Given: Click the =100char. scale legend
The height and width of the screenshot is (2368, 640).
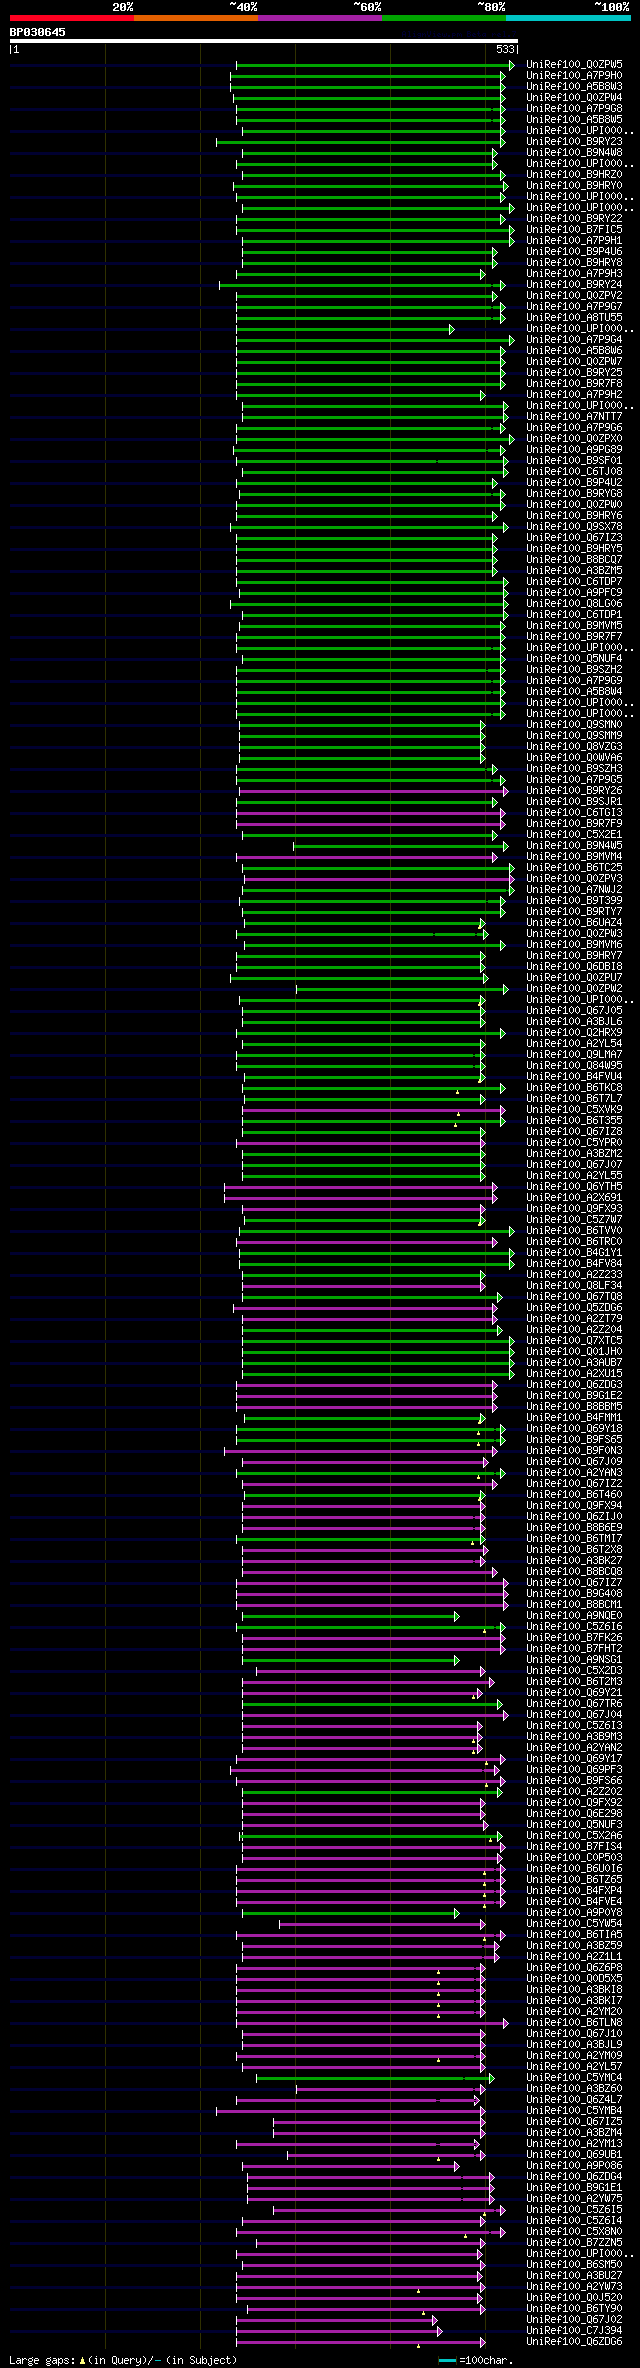Looking at the screenshot, I should point(476,2361).
